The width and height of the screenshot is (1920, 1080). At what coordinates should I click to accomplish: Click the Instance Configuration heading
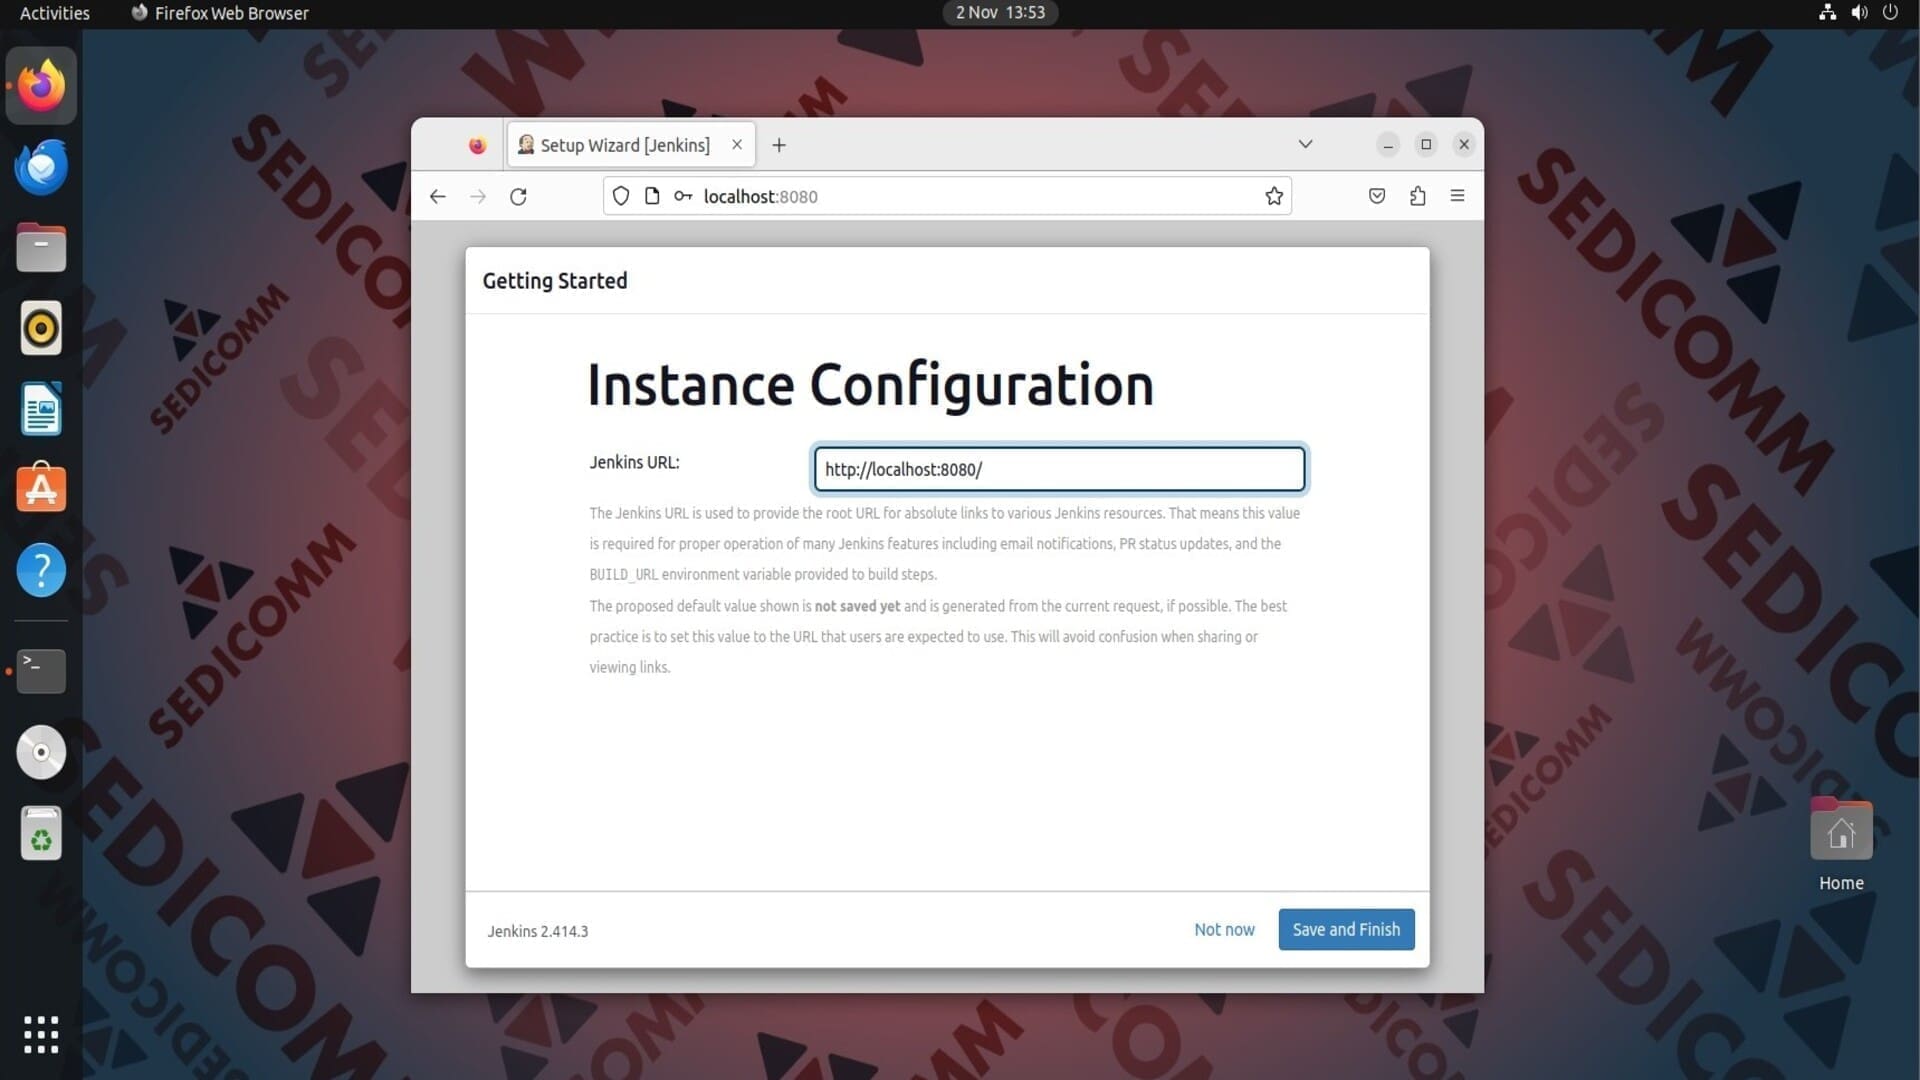coord(870,385)
